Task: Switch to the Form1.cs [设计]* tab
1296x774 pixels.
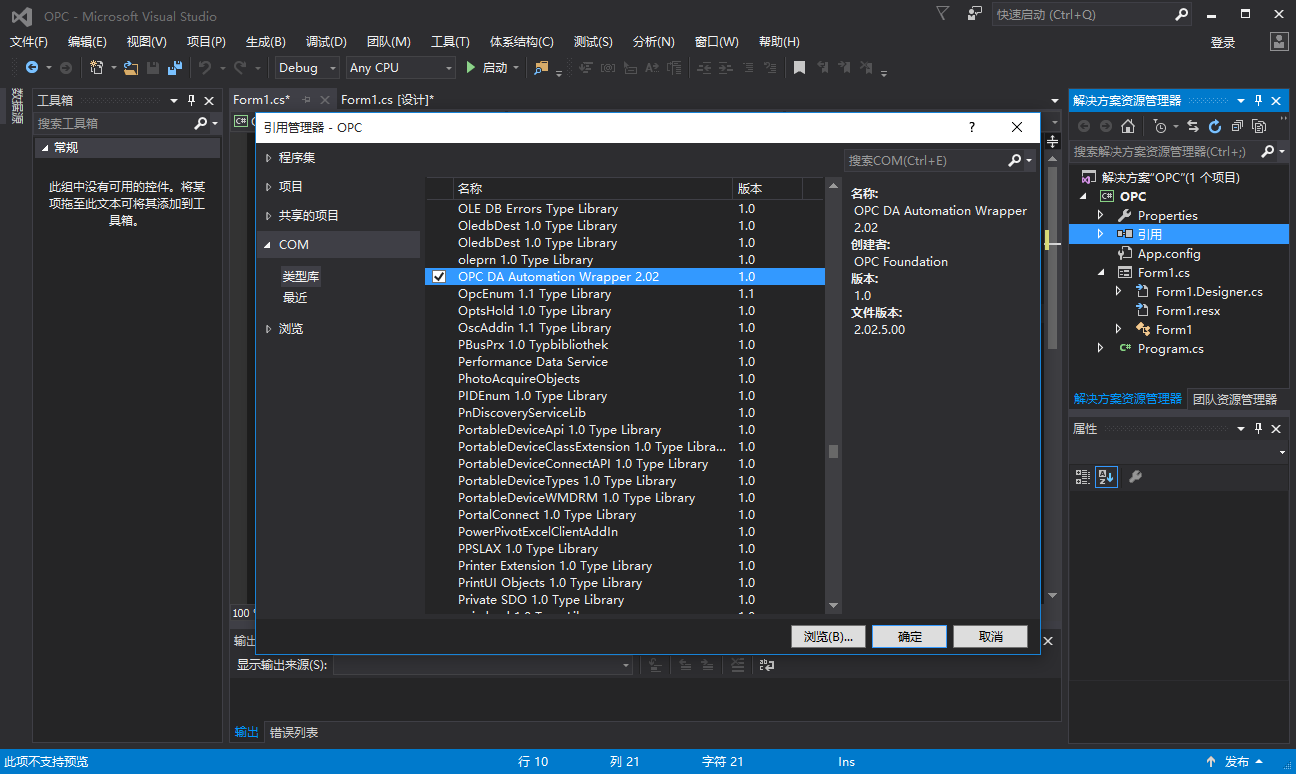Action: [387, 100]
